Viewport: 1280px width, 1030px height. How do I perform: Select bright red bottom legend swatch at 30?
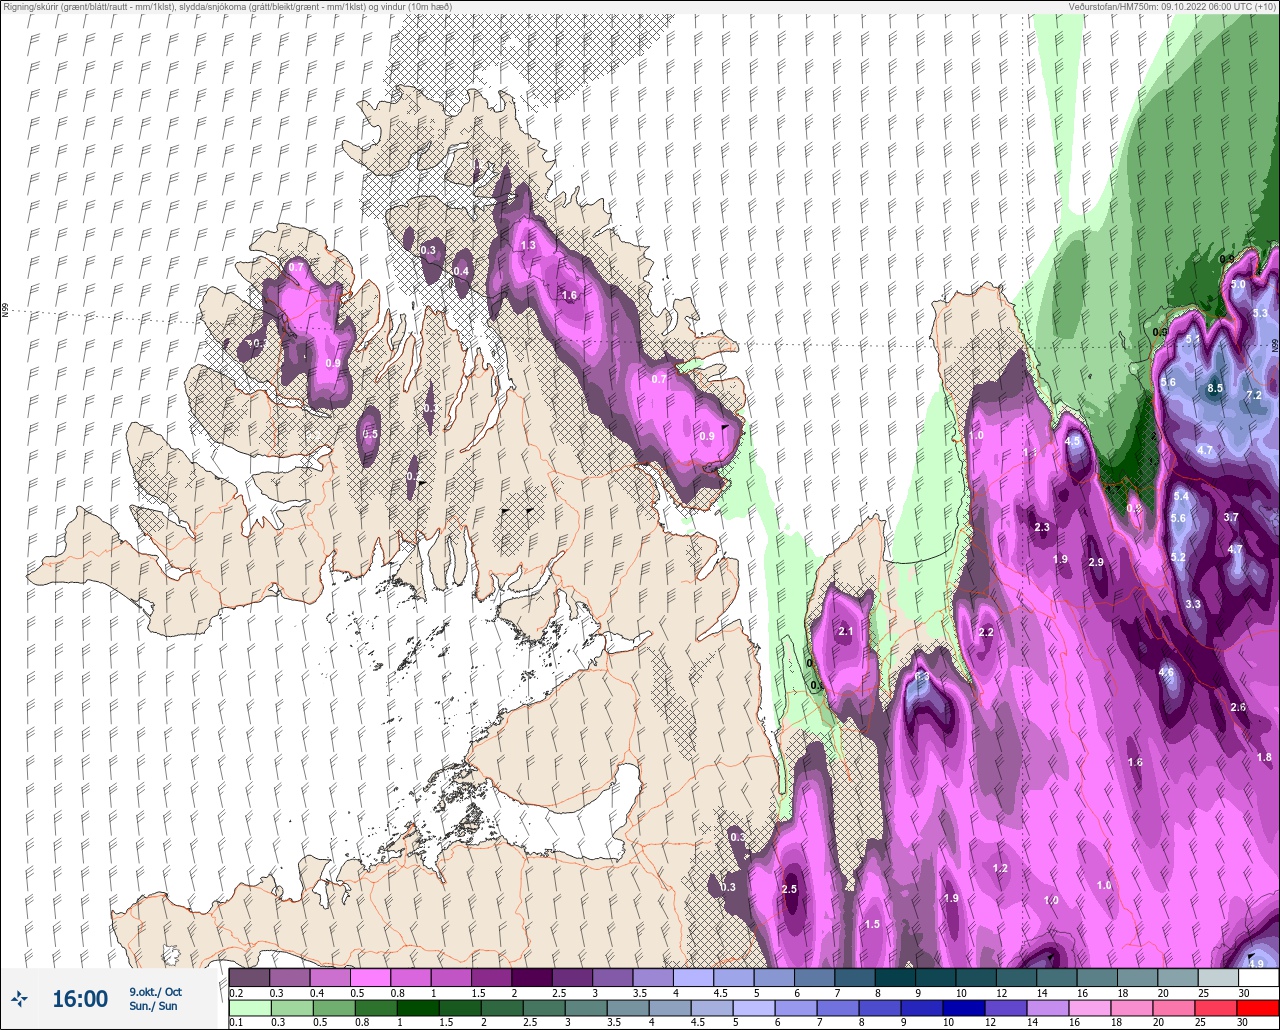coord(1258,1007)
